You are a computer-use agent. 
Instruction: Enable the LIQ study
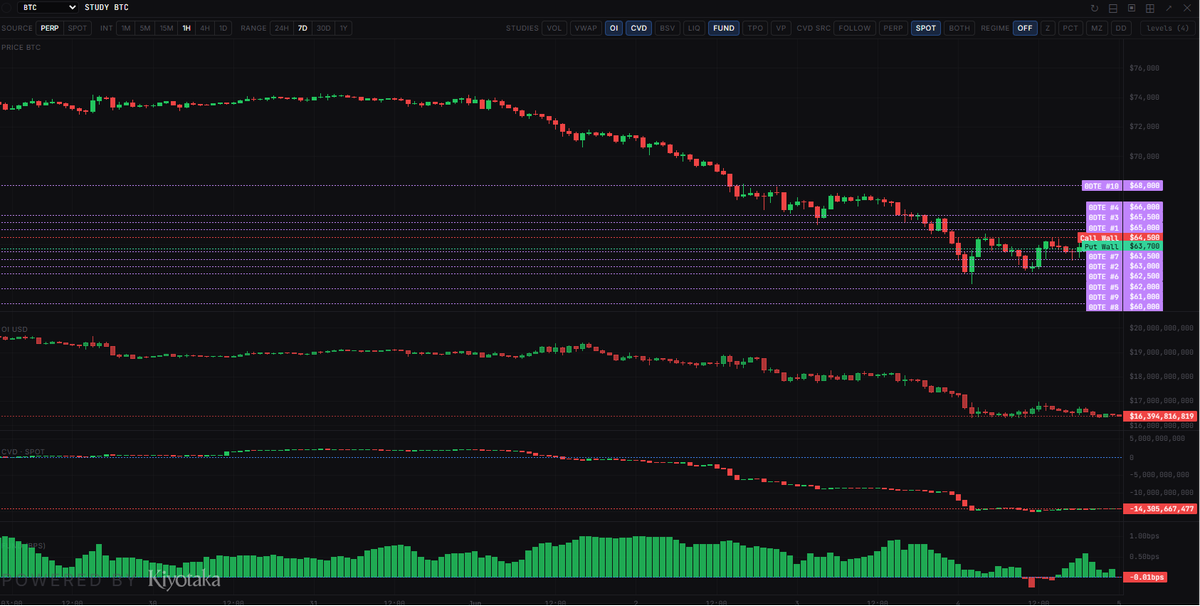[694, 28]
